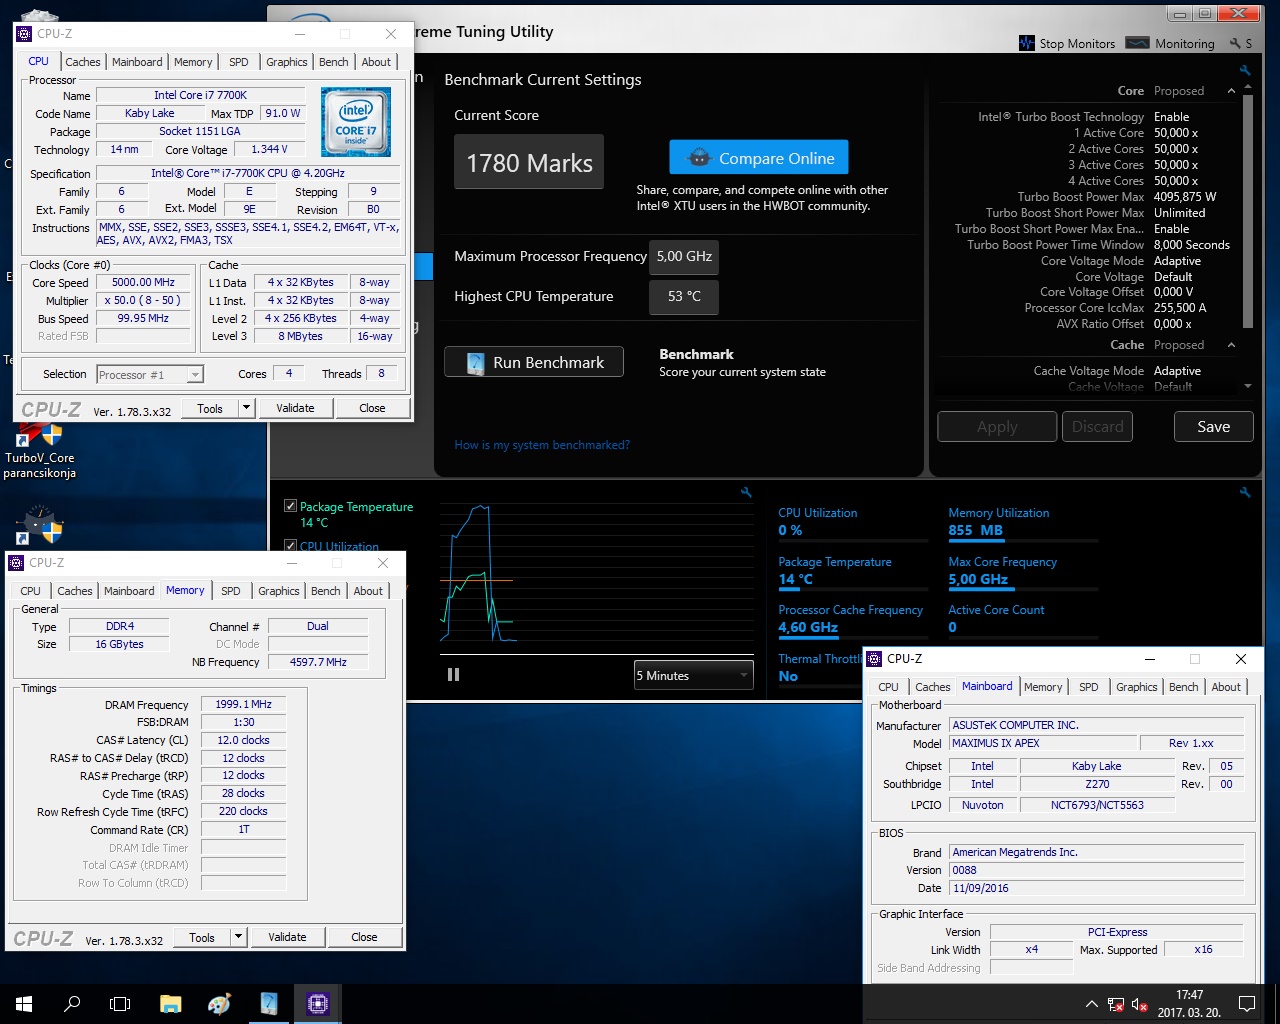
Task: Click Apply button in XTU
Action: pyautogui.click(x=997, y=426)
